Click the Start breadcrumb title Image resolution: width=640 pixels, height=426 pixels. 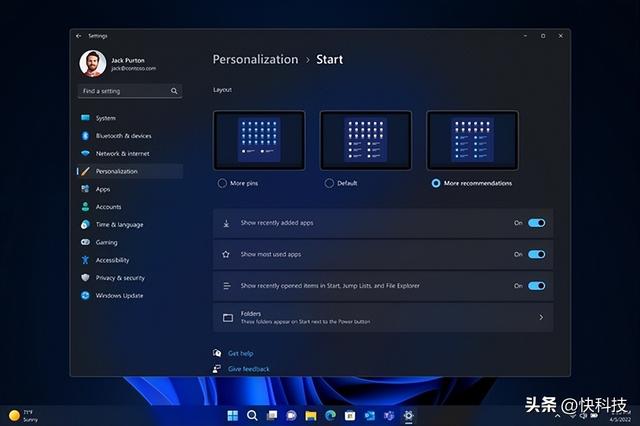330,60
